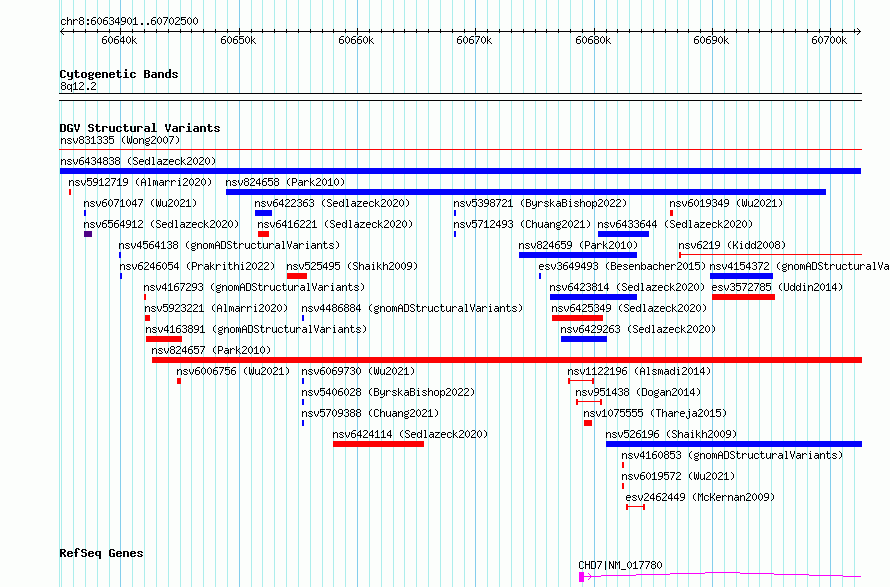The width and height of the screenshot is (890, 587).
Task: Click the Cytogenetic Bands track title
Action: pos(119,74)
